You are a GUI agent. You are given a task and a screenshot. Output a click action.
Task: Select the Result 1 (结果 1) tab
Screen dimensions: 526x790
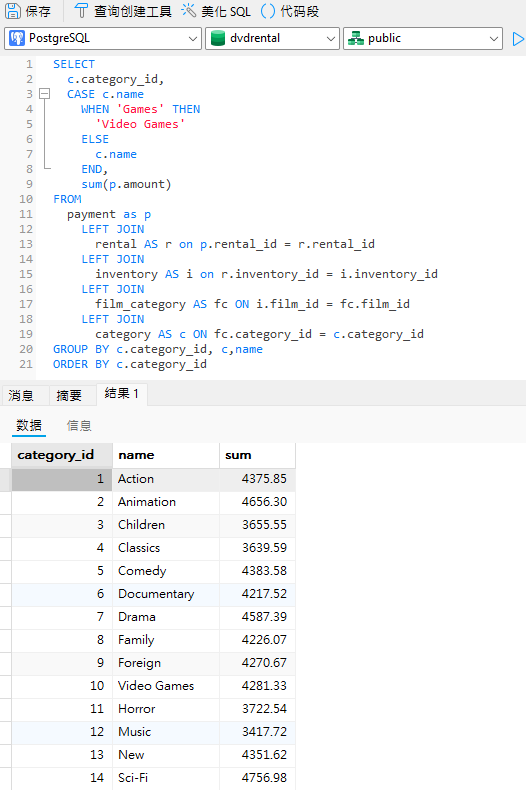[121, 393]
